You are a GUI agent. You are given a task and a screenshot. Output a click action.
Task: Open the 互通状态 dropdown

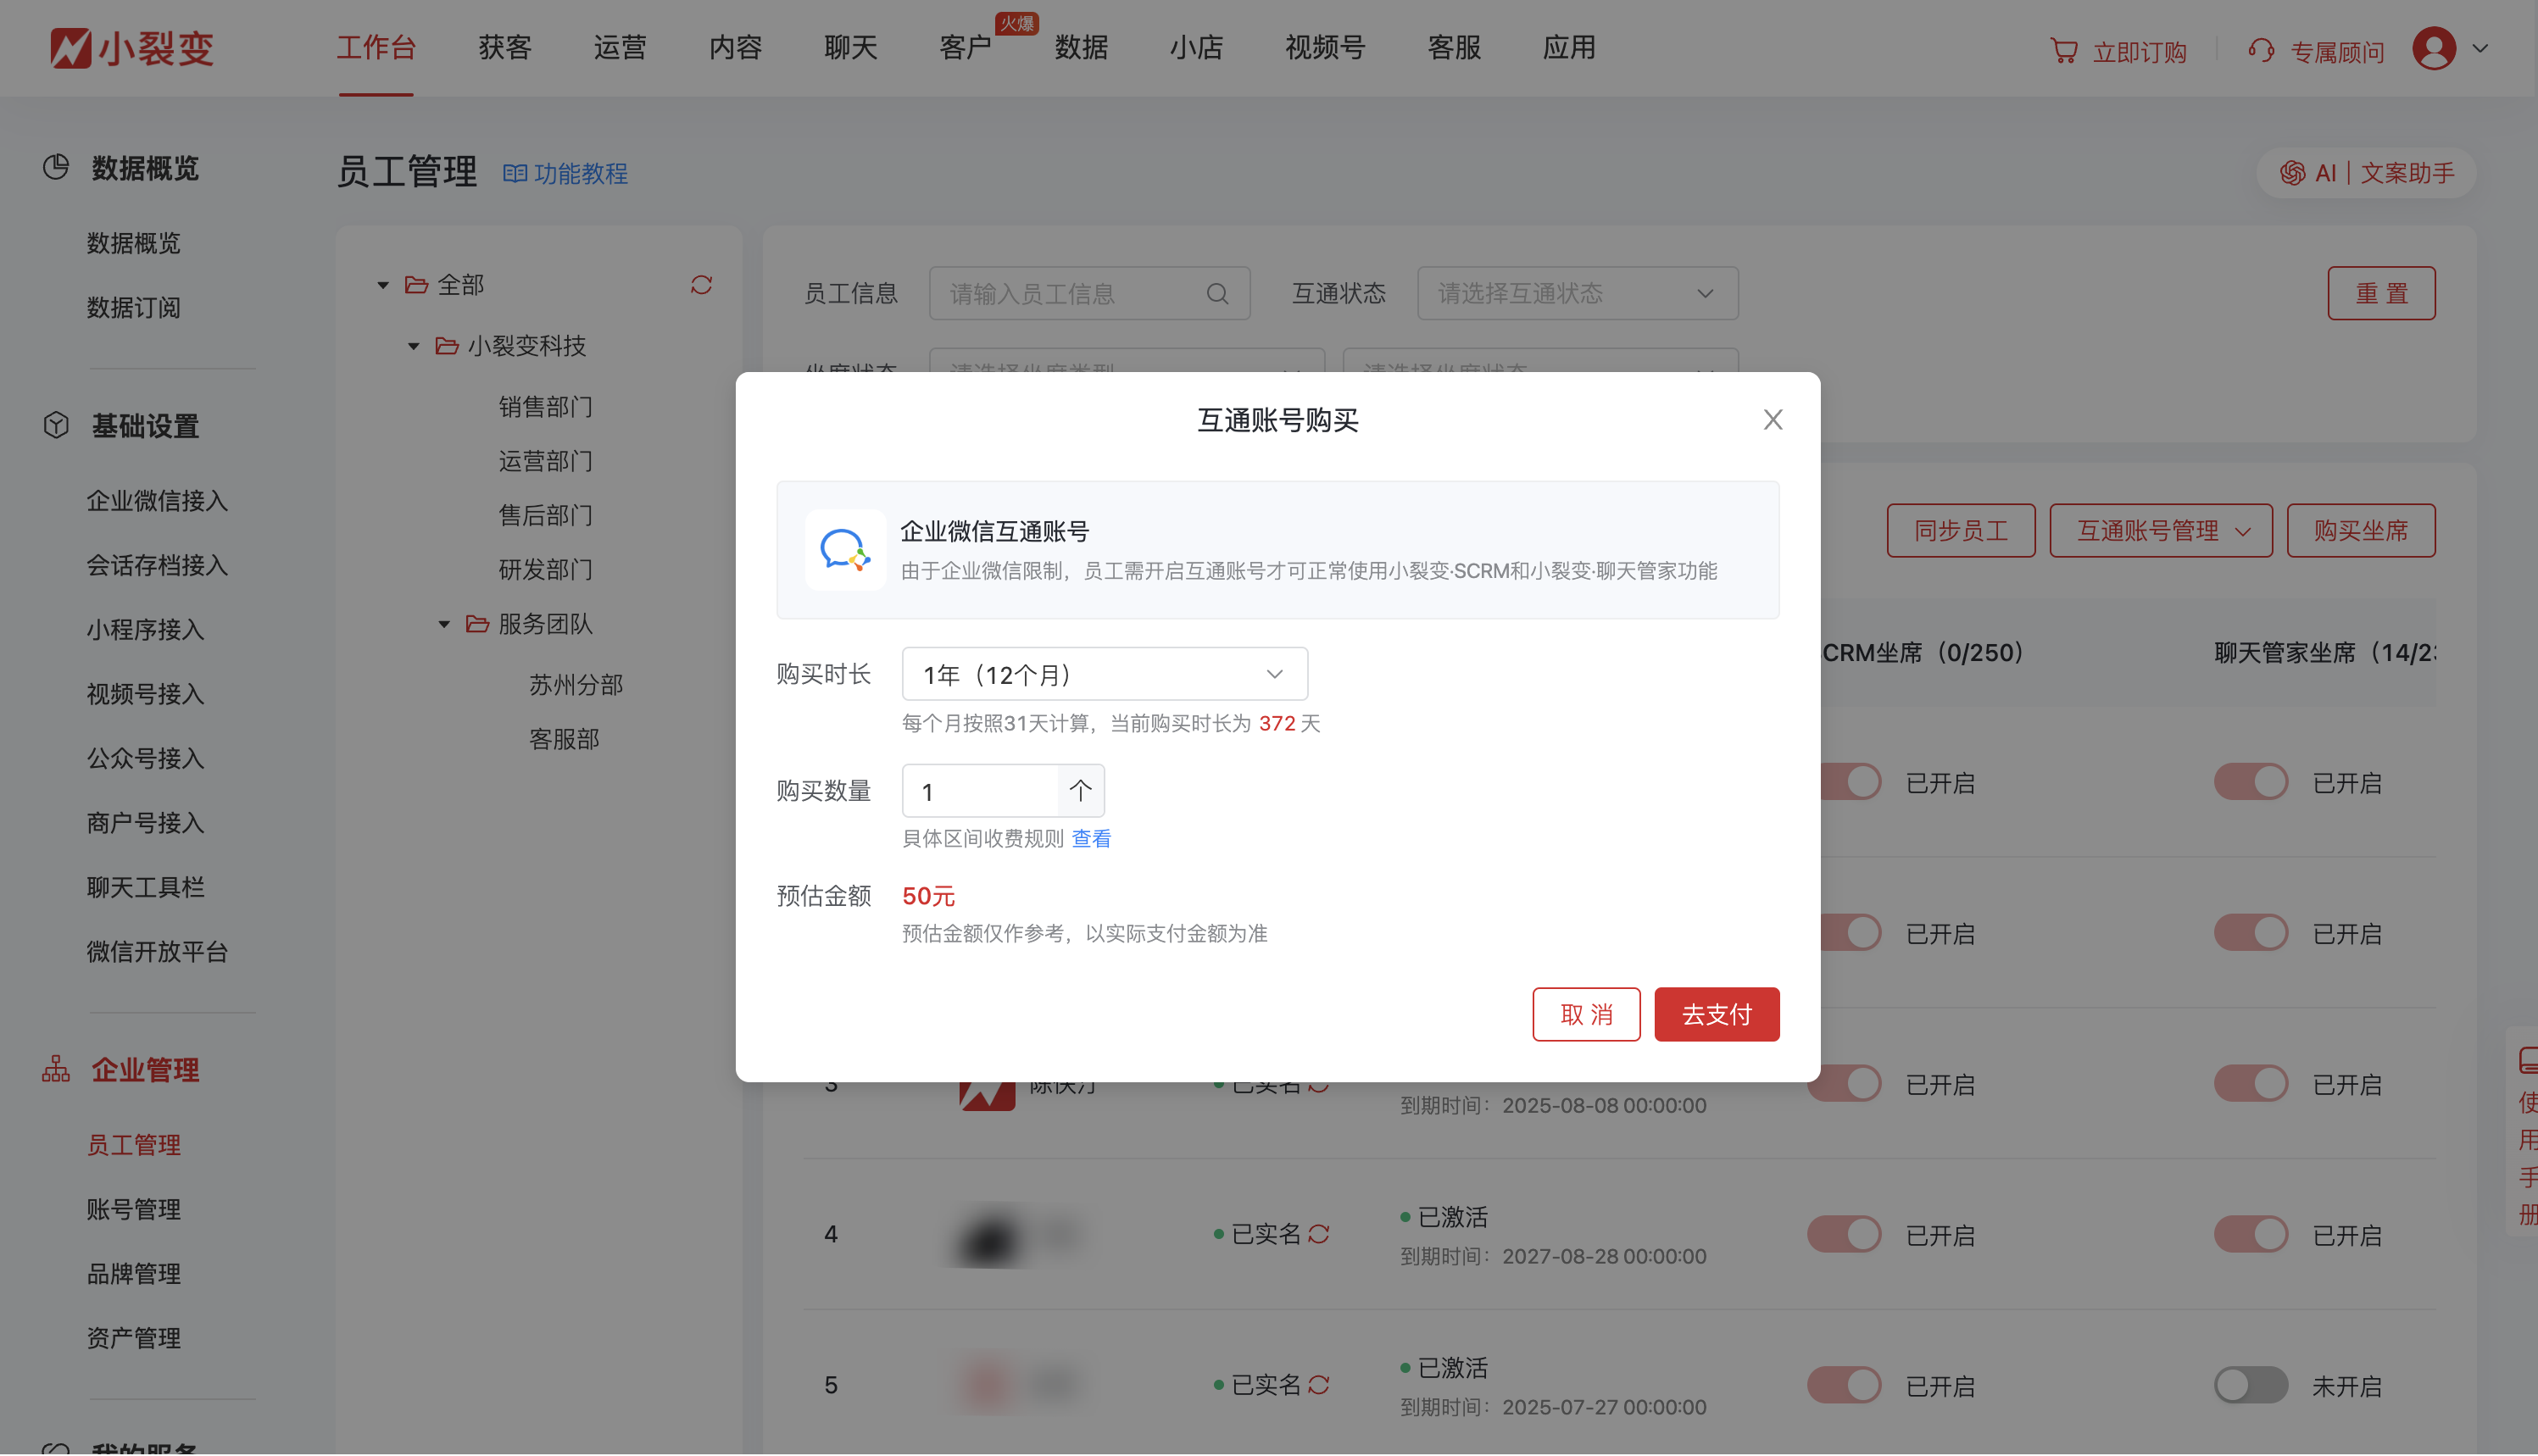[1577, 293]
